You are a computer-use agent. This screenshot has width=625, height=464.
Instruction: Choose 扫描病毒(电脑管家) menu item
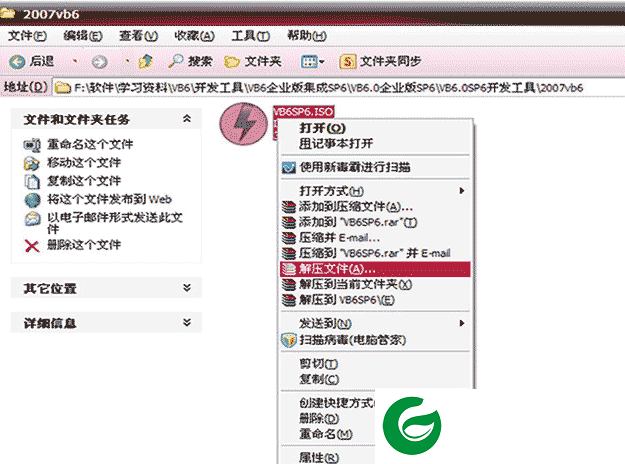pyautogui.click(x=375, y=340)
